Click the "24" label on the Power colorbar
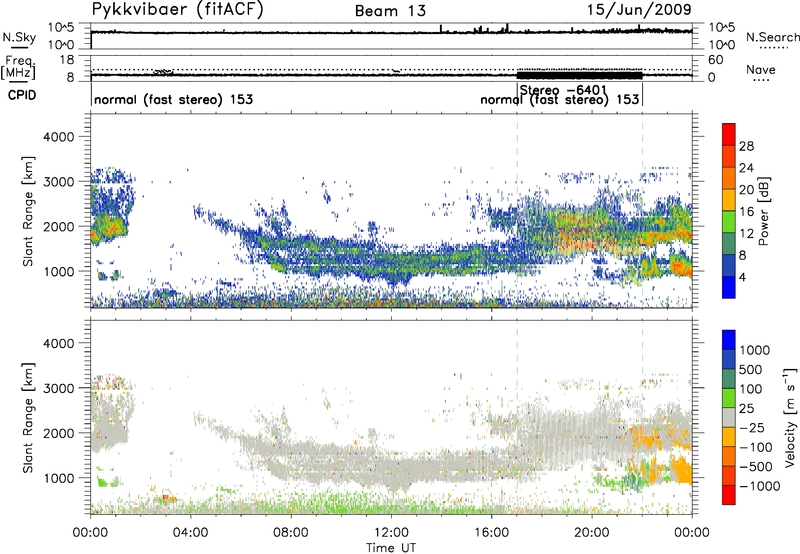800x554 pixels. 746,168
